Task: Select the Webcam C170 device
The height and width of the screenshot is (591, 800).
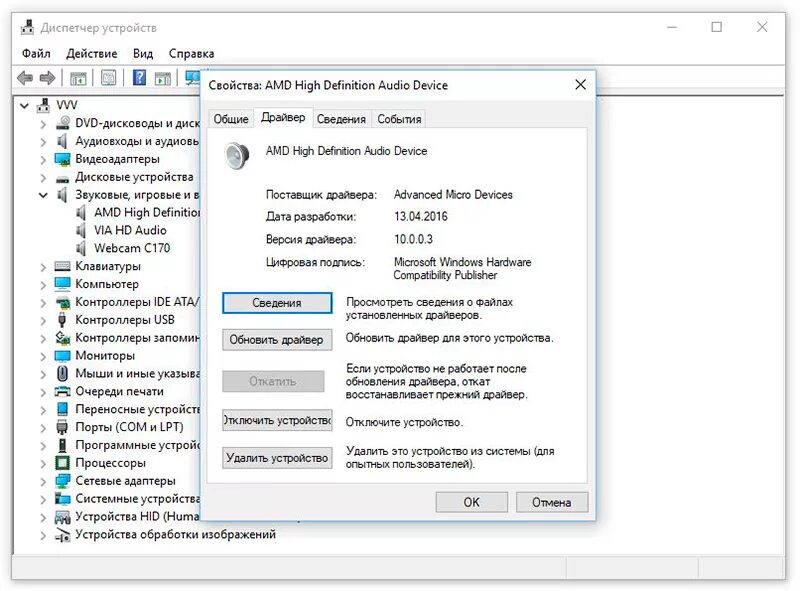Action: tap(132, 248)
